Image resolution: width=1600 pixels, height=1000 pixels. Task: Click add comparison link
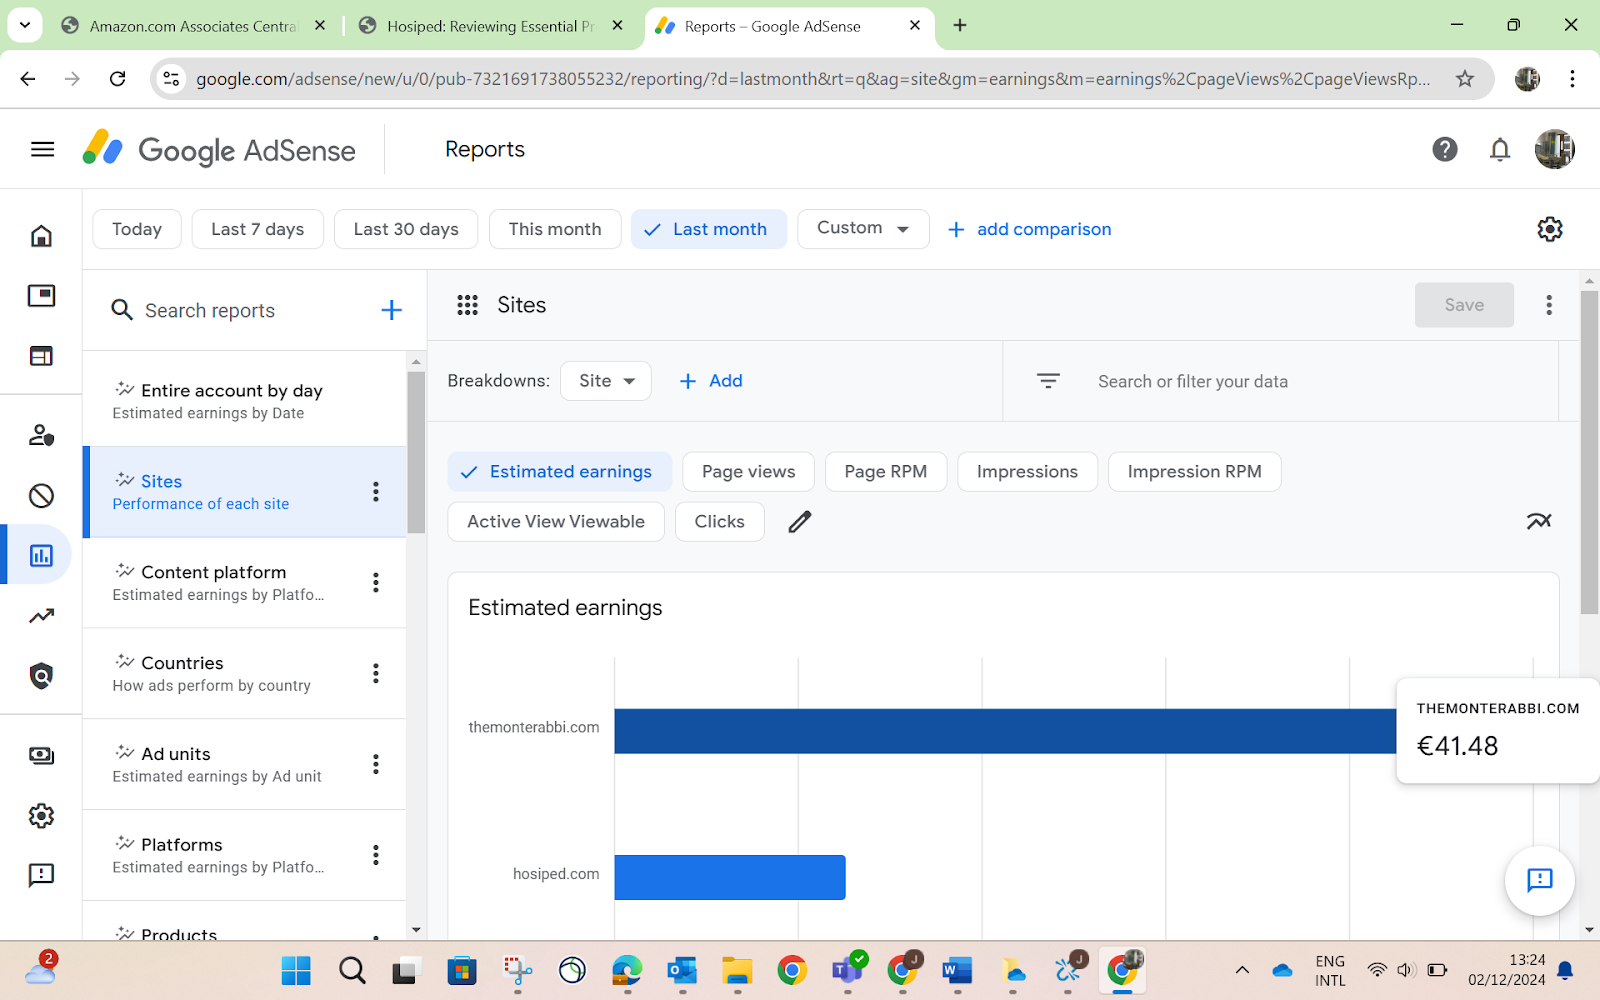1029,229
